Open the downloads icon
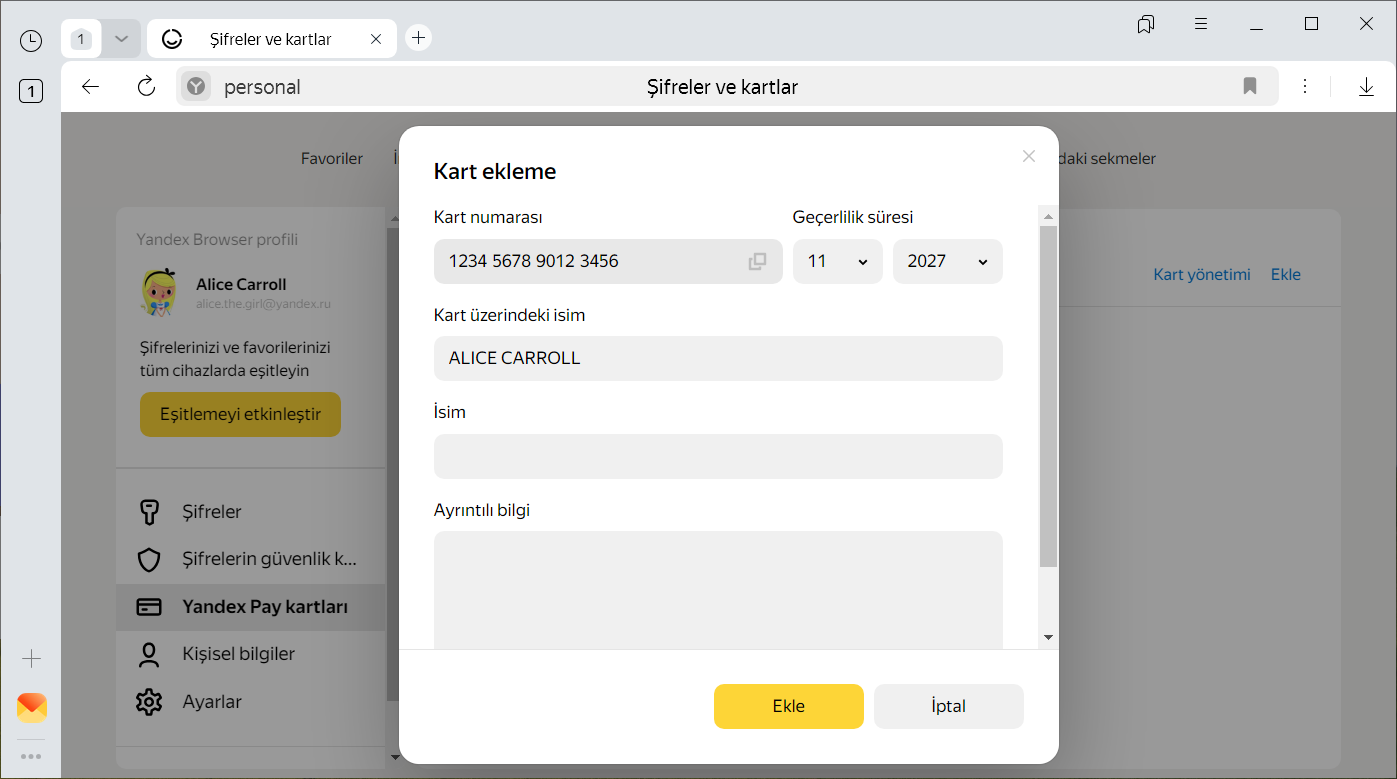The height and width of the screenshot is (779, 1397). pos(1366,87)
